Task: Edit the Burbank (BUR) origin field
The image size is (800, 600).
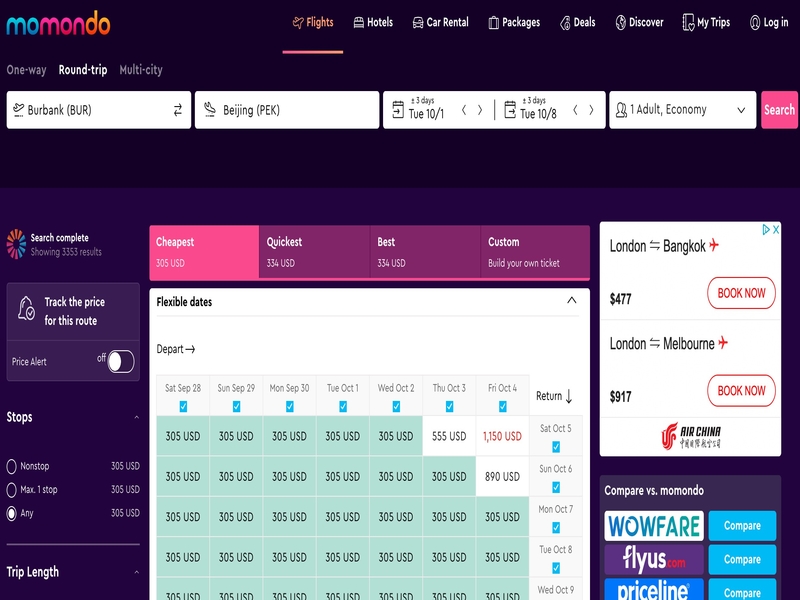Action: pyautogui.click(x=99, y=110)
